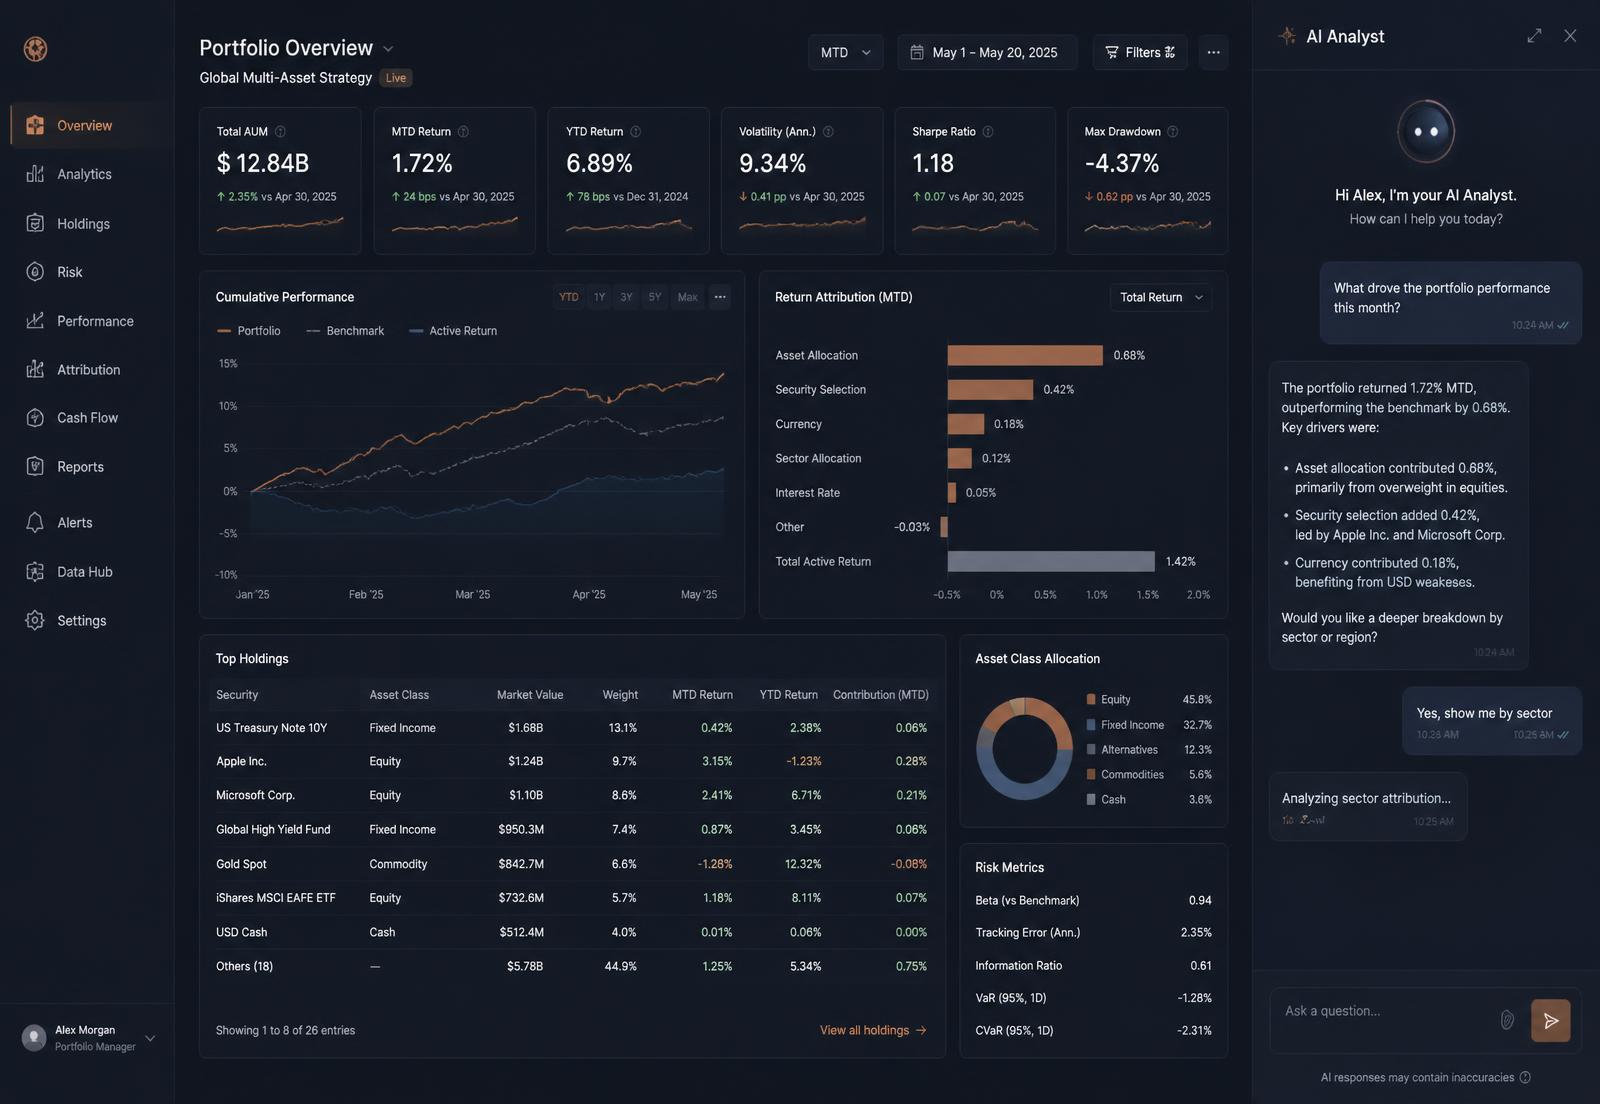Expand the Portfolio Overview title dropdown
Image resolution: width=1600 pixels, height=1104 pixels.
(388, 49)
